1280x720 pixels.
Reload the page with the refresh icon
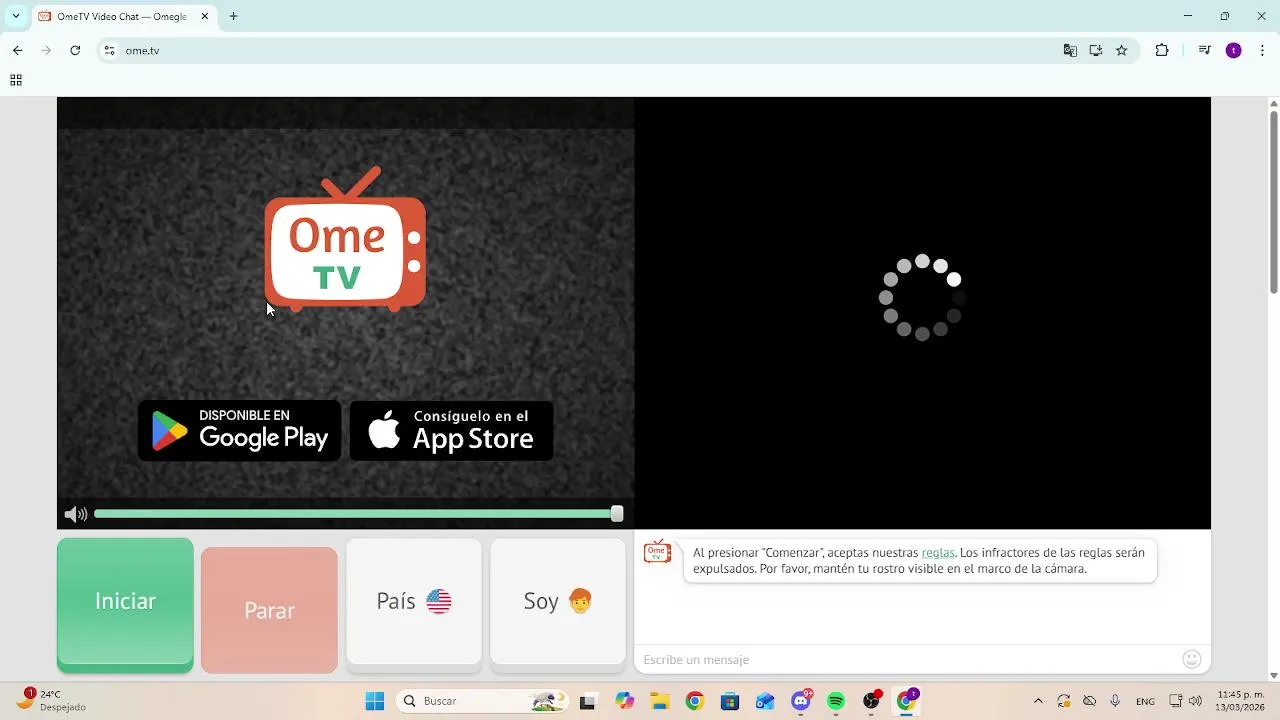pos(75,50)
